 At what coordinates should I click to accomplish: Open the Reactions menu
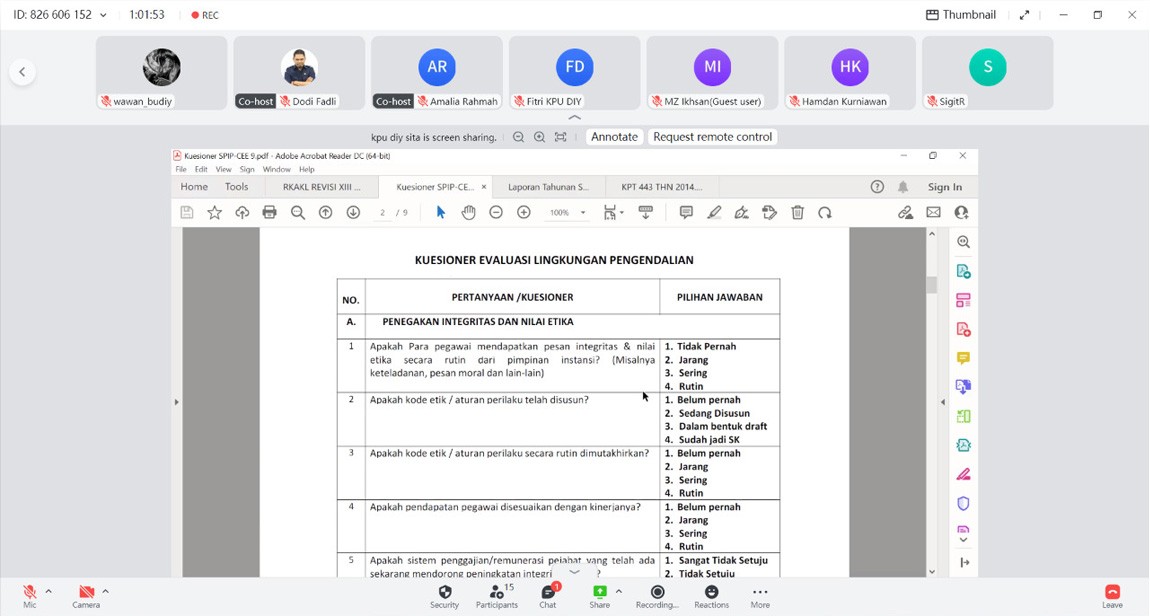pos(711,593)
